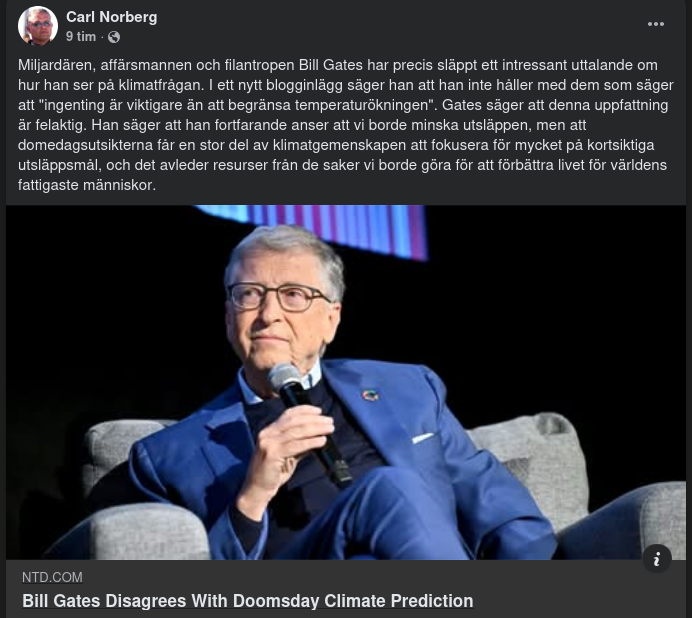Open the NTD.COM source label
692x618 pixels.
(52, 577)
